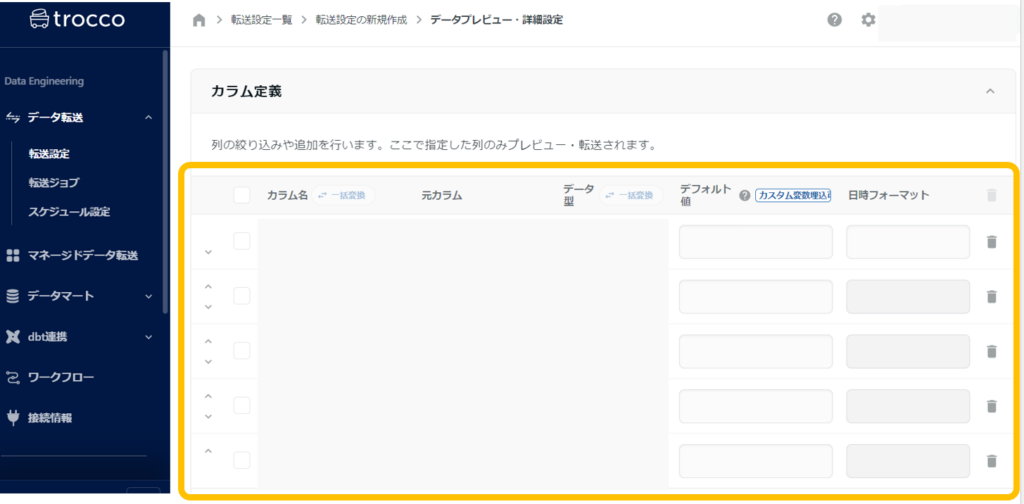
Task: Check the third row checkbox
Action: pyautogui.click(x=242, y=350)
